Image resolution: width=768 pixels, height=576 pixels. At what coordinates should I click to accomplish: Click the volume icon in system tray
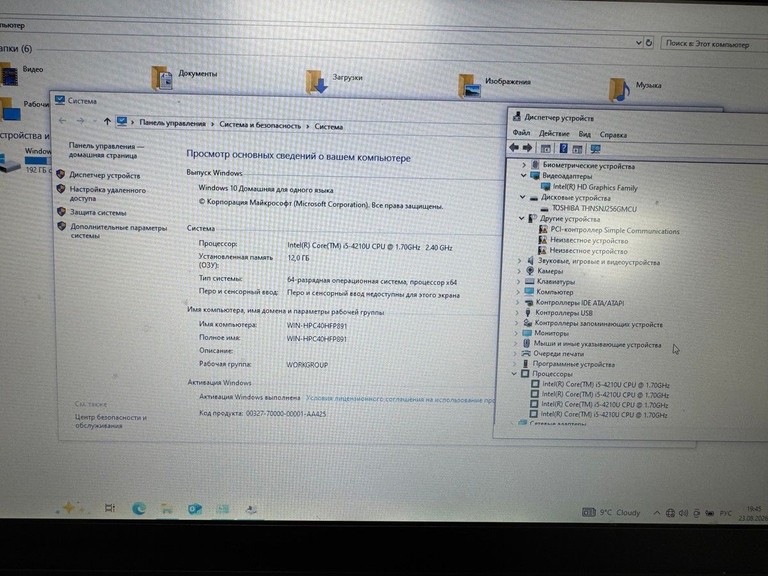tap(683, 513)
